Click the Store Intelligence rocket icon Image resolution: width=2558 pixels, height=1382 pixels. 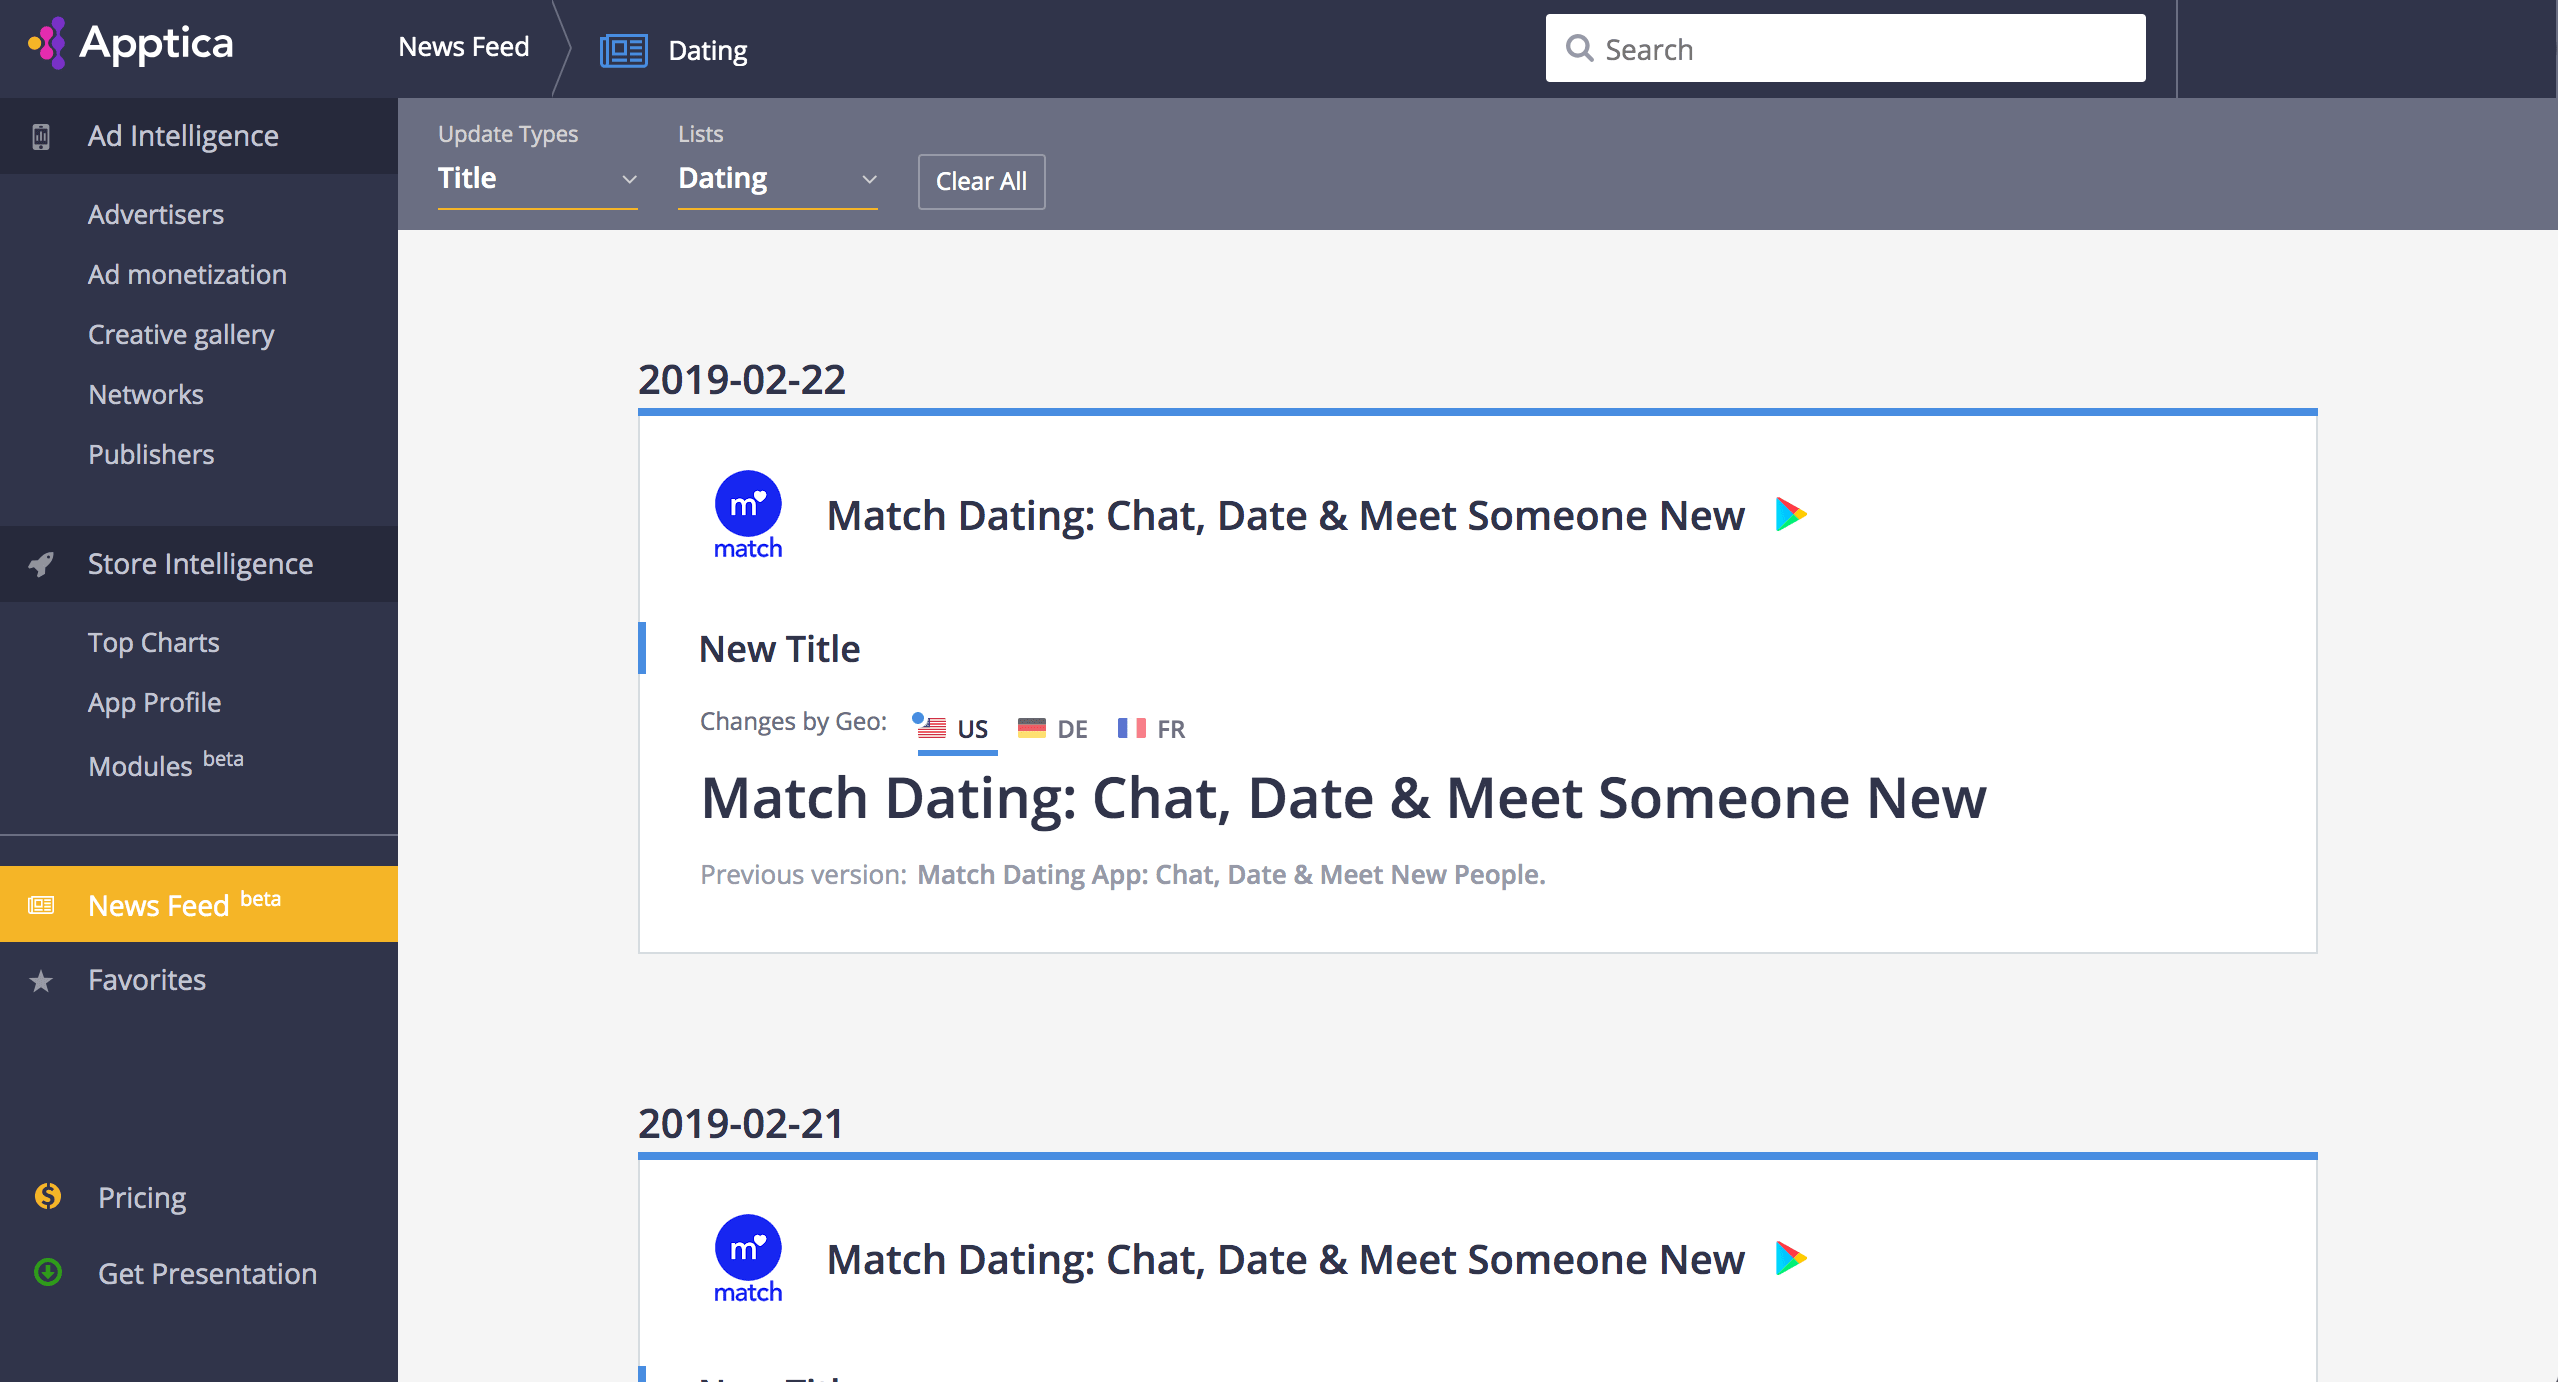click(41, 564)
